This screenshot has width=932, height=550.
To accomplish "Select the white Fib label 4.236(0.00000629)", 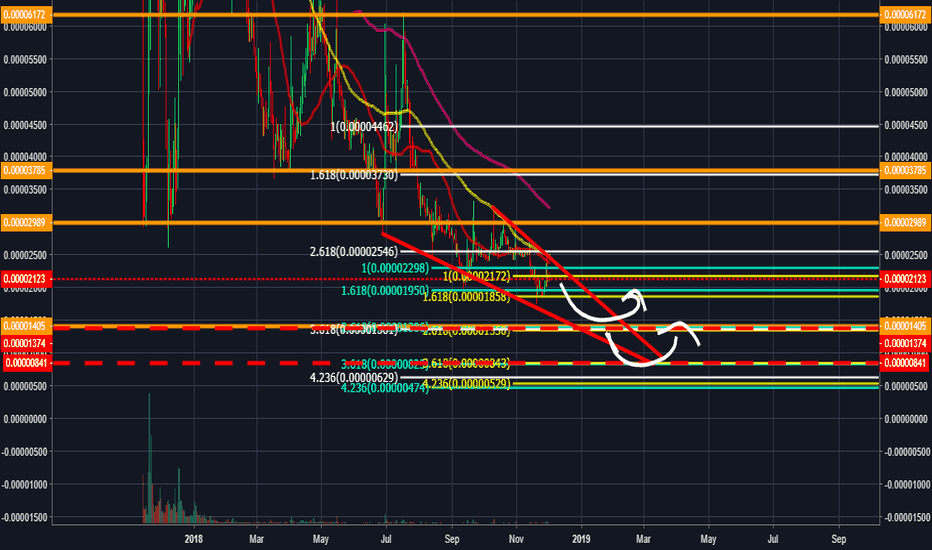I will [354, 378].
